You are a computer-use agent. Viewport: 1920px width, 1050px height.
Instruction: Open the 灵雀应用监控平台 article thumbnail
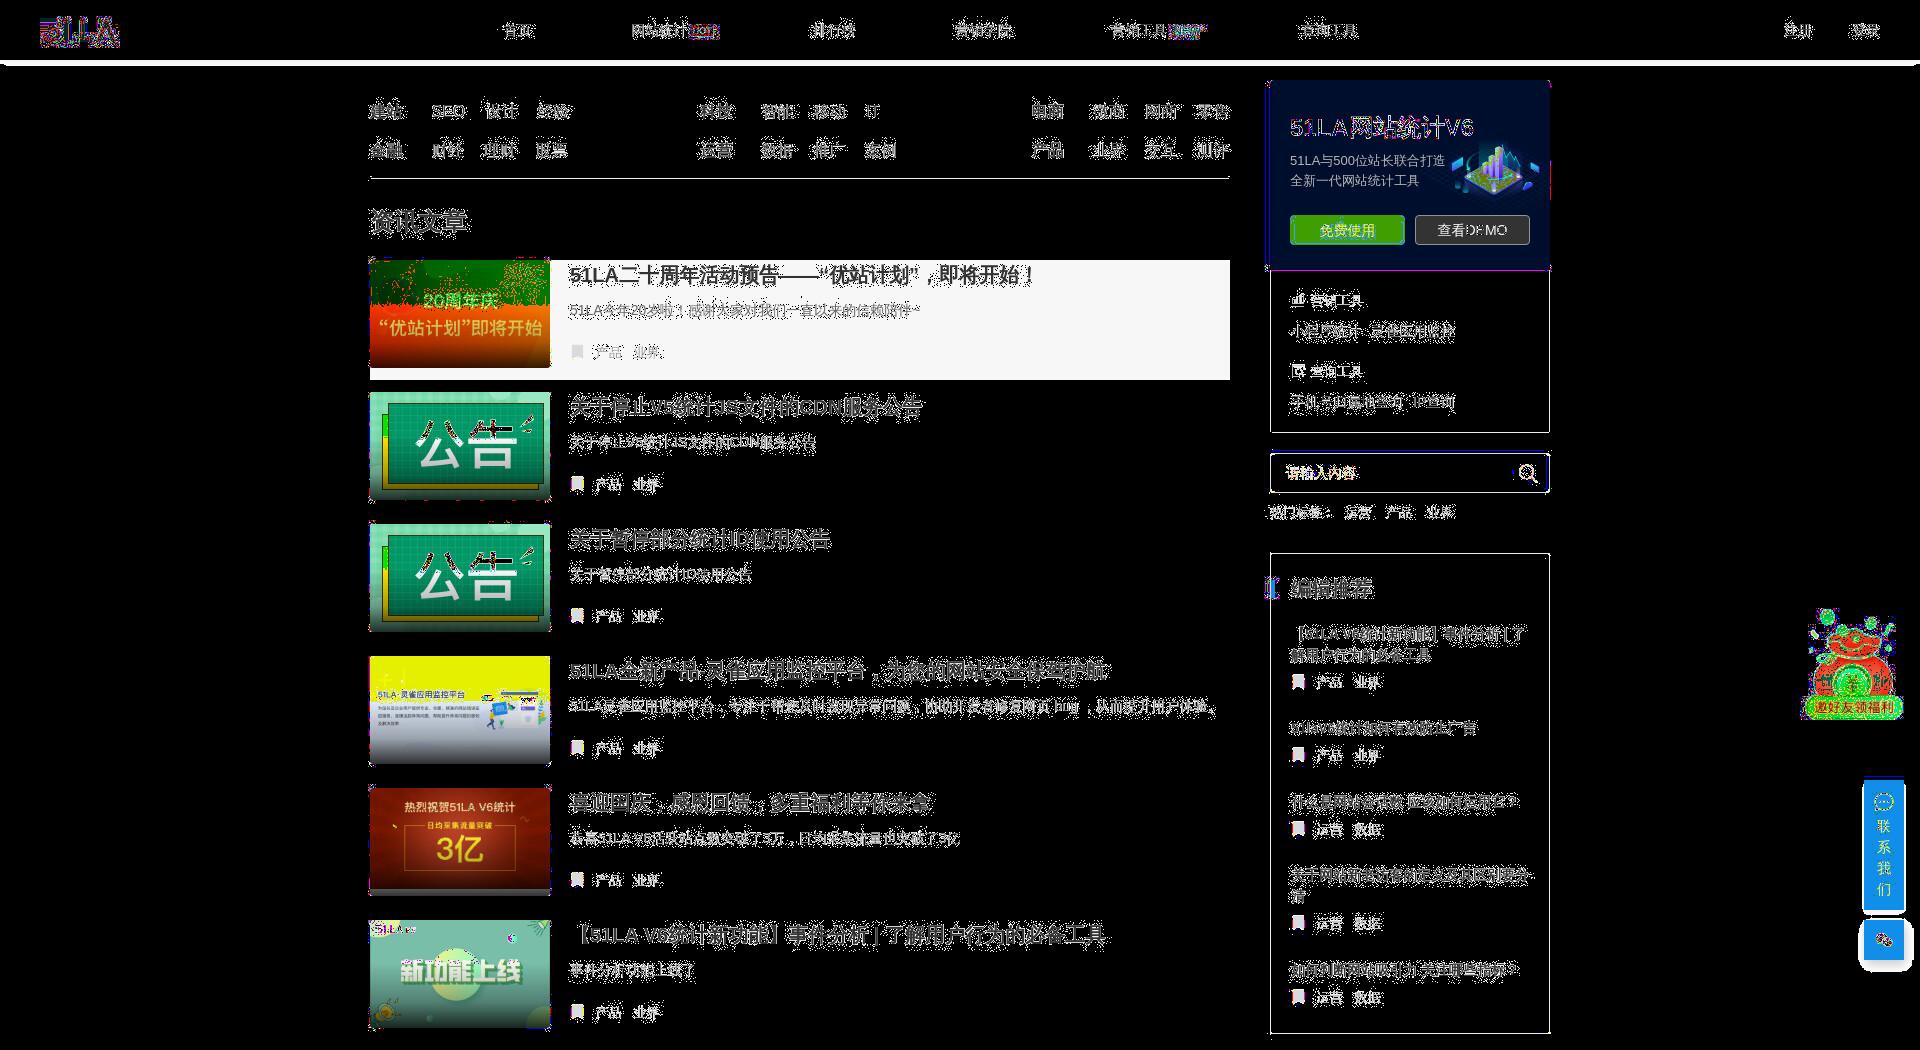pyautogui.click(x=460, y=710)
